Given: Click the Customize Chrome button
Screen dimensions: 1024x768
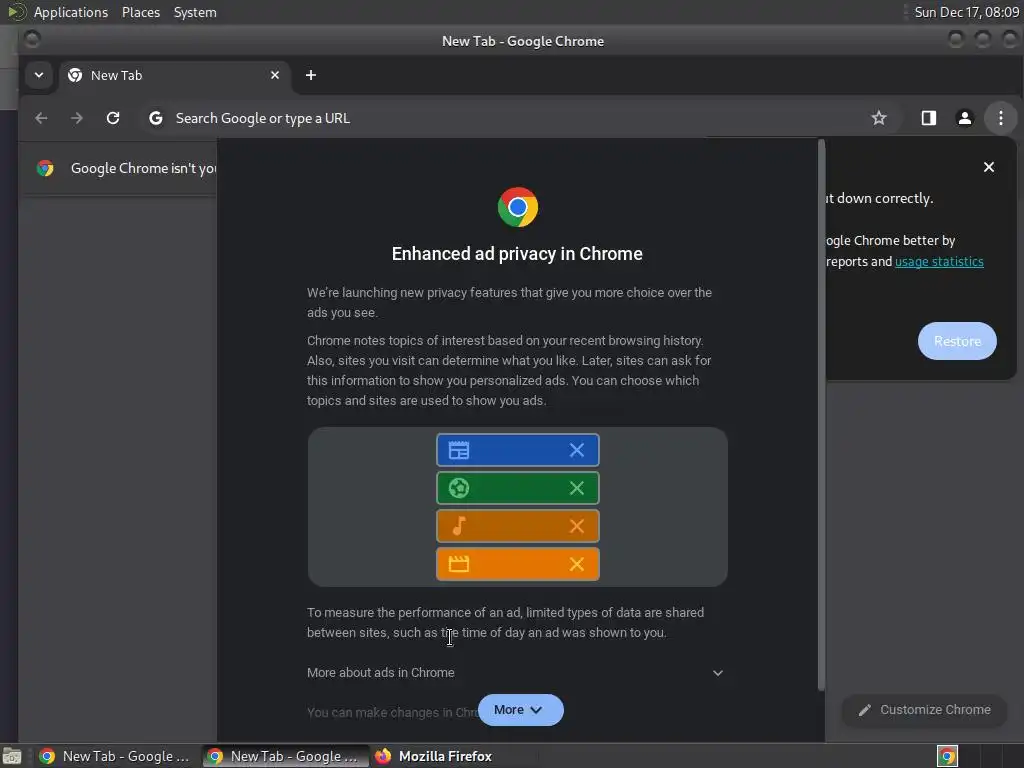Looking at the screenshot, I should tap(925, 710).
